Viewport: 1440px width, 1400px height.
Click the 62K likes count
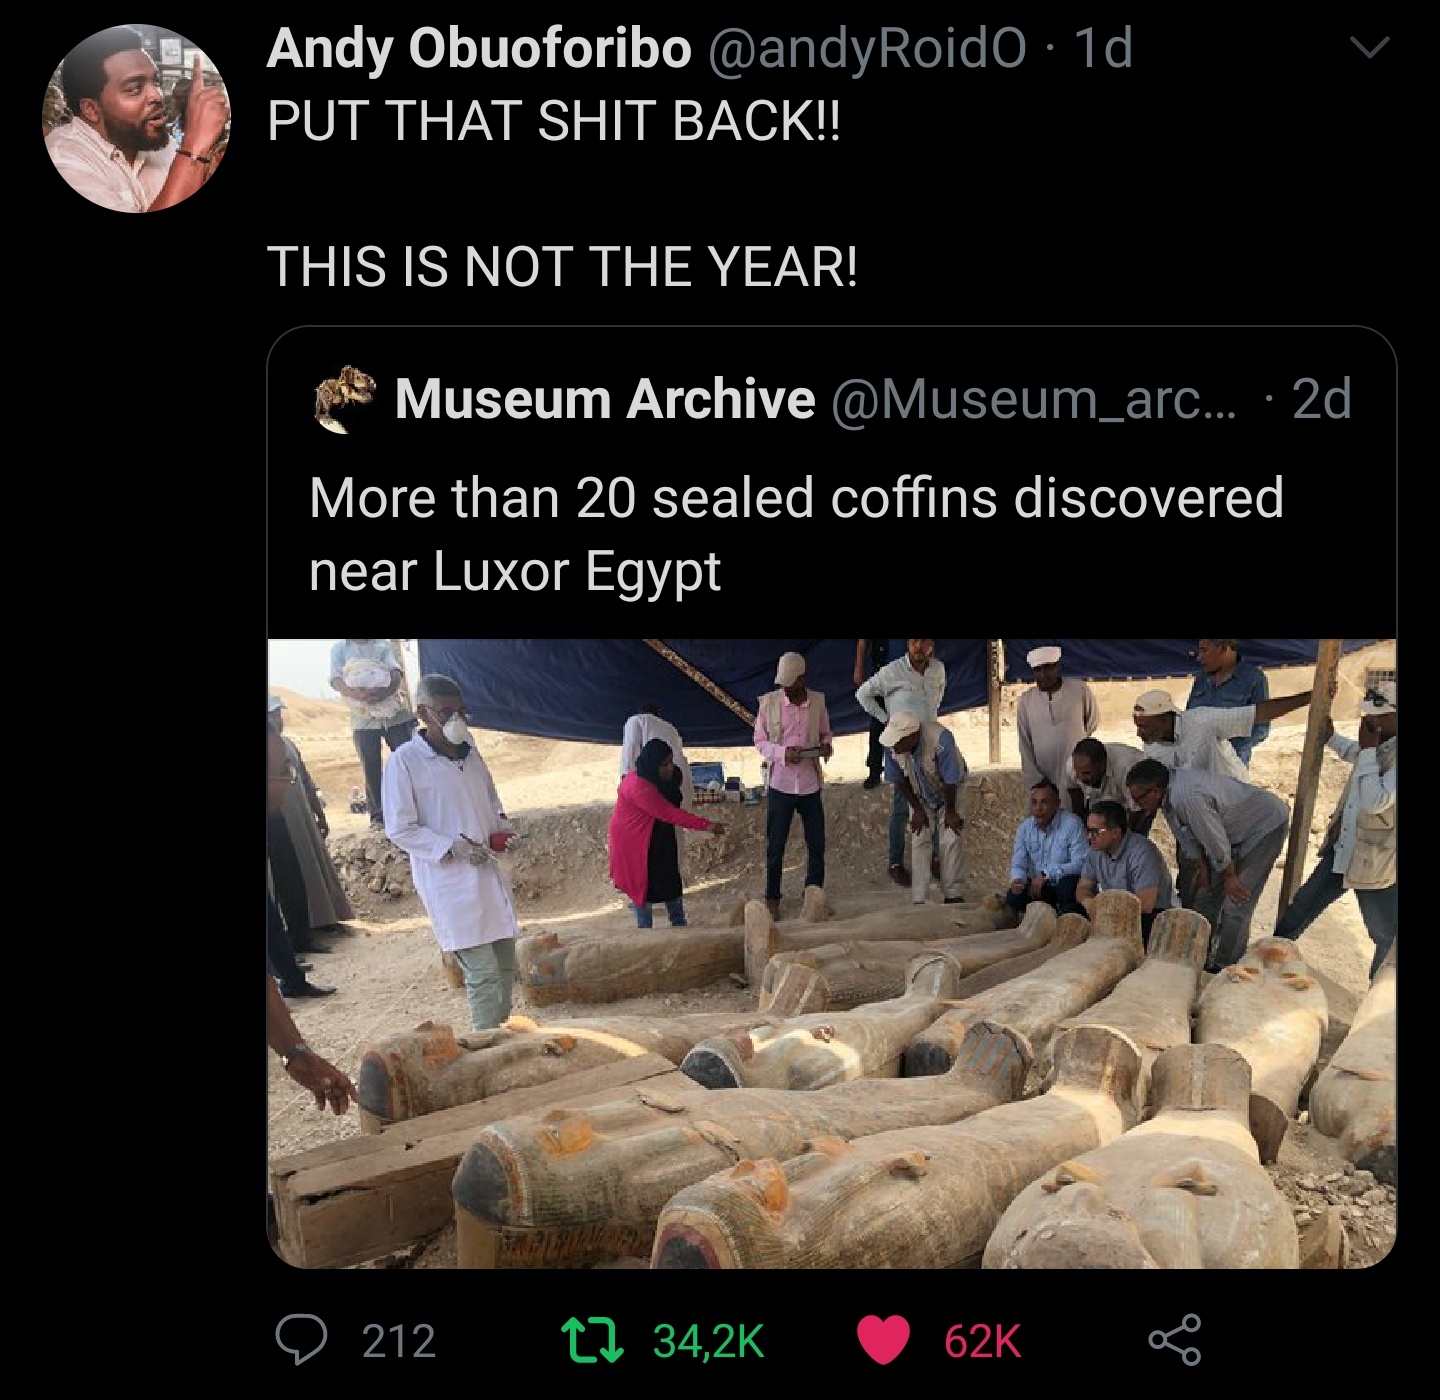(x=982, y=1341)
